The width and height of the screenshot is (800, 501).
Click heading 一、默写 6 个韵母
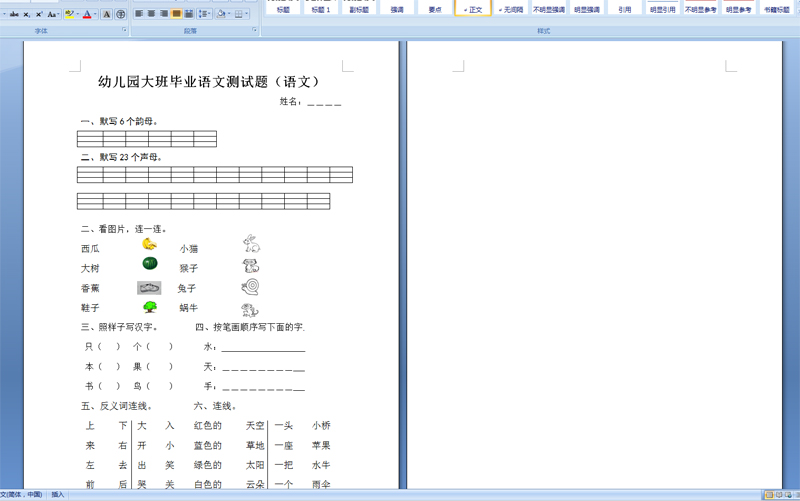pyautogui.click(x=119, y=121)
